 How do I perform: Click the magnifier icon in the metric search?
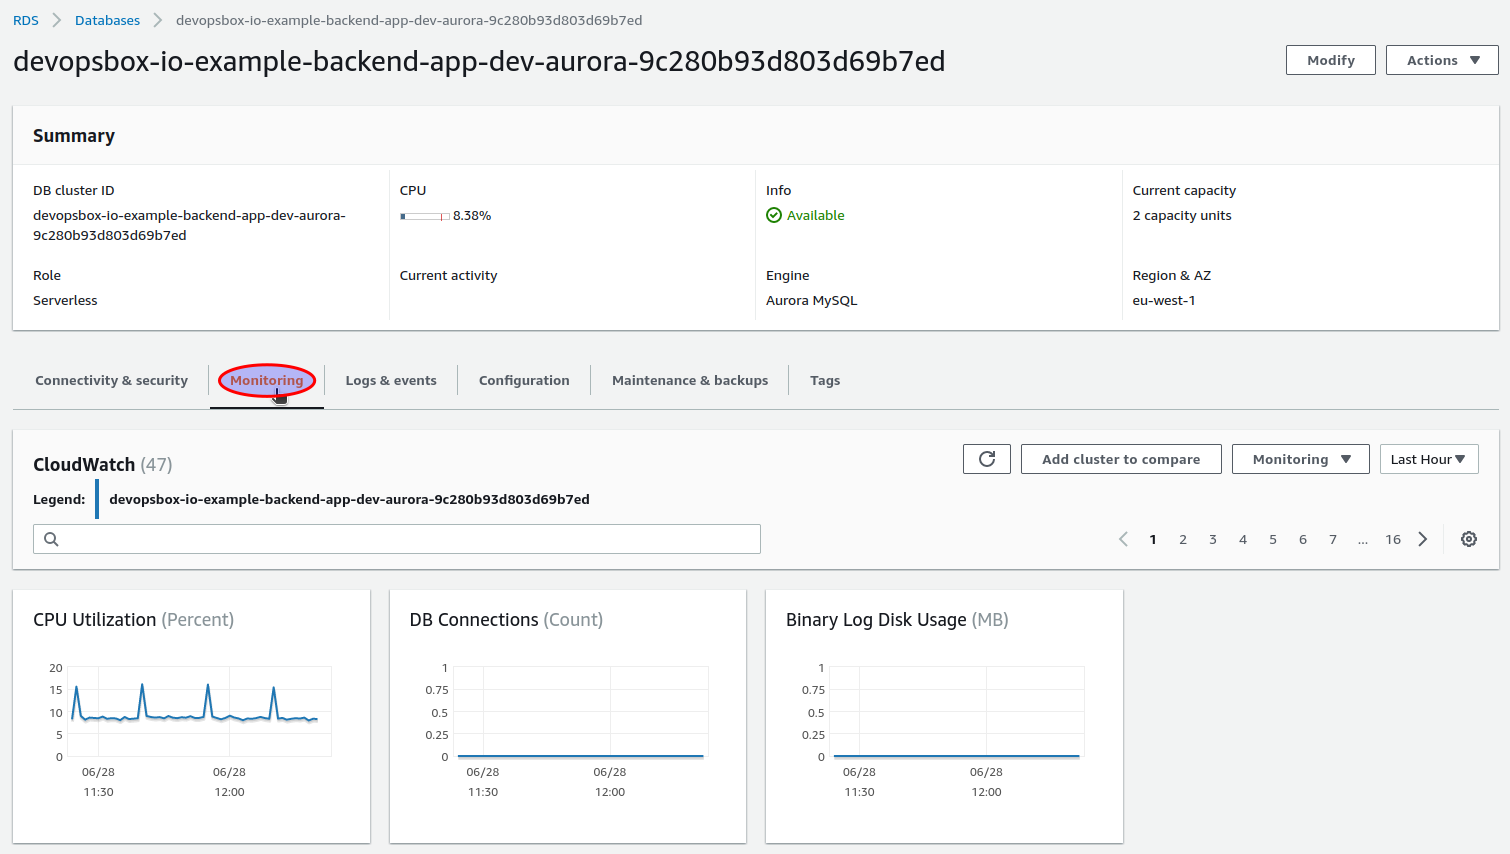point(51,539)
